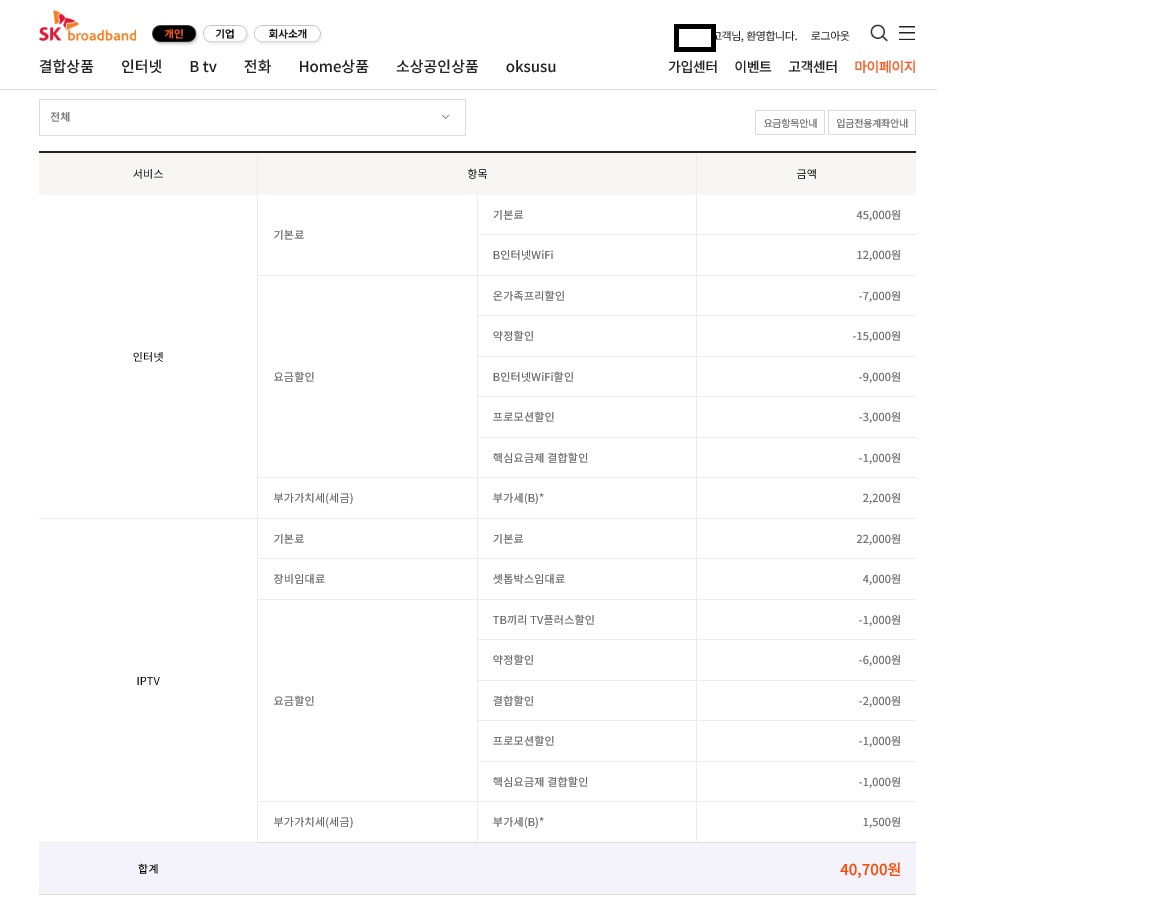The height and width of the screenshot is (903, 1152).
Task: Open the B tv menu
Action: 203,67
